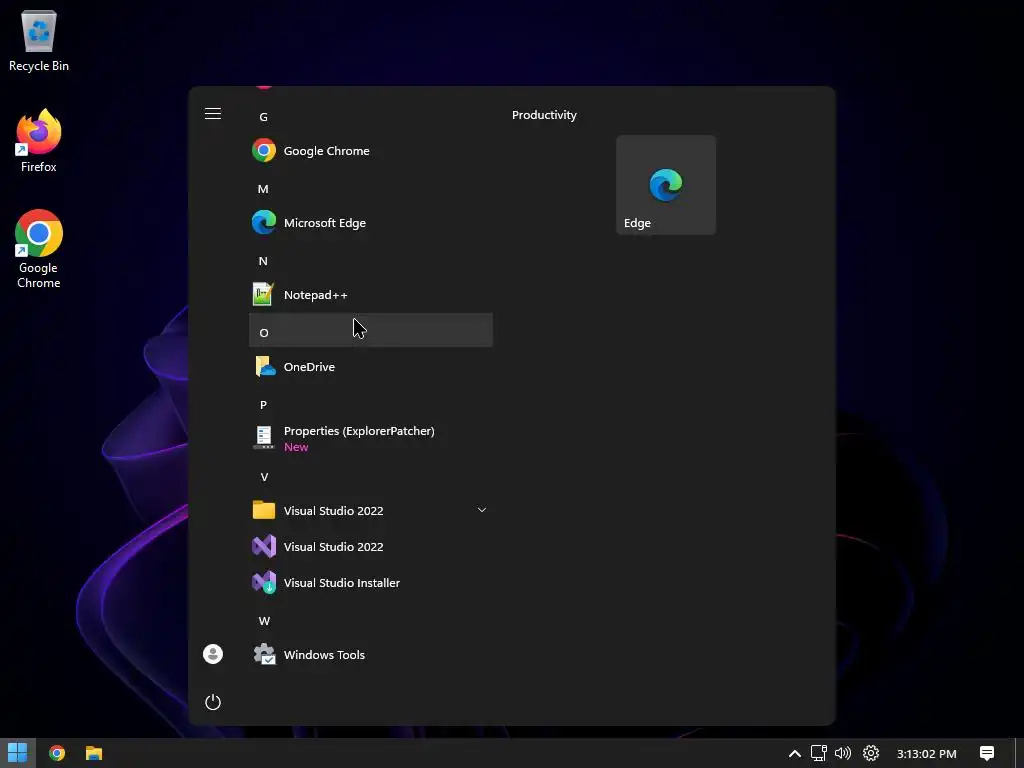Select the letter P section header
This screenshot has height=768, width=1024.
pyautogui.click(x=371, y=405)
